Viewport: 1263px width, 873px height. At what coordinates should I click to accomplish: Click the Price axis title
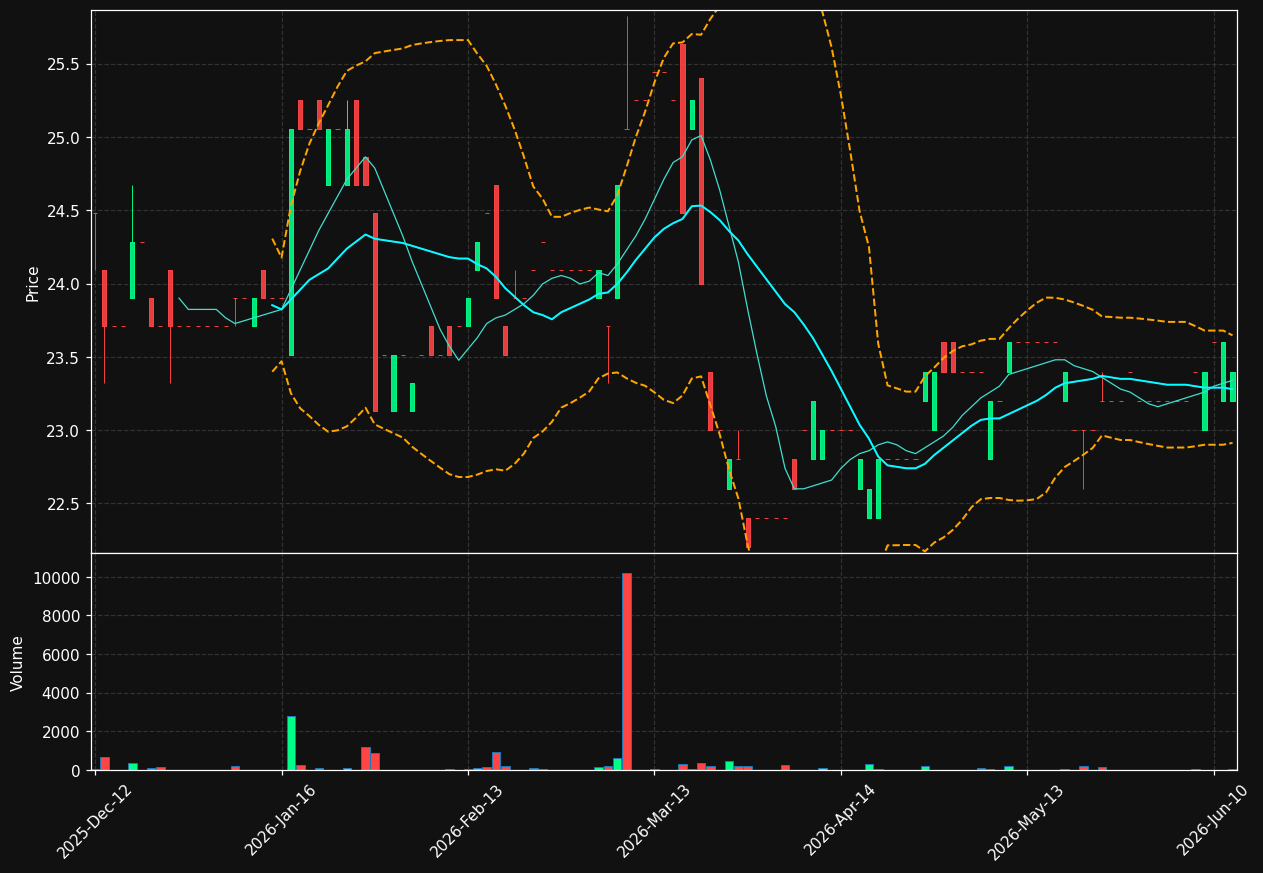pyautogui.click(x=33, y=283)
